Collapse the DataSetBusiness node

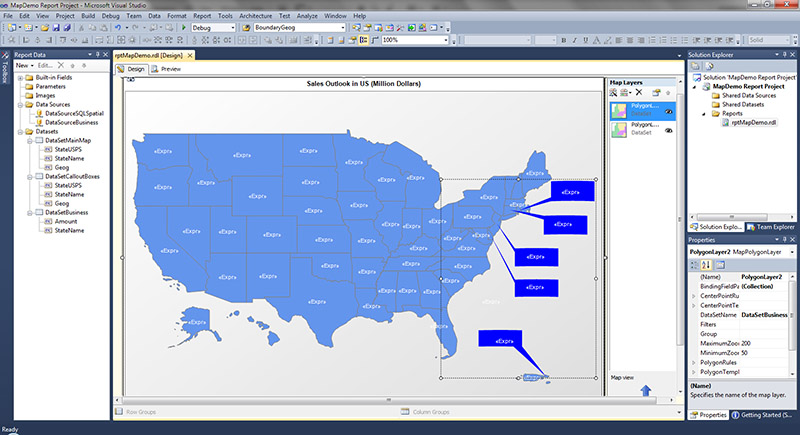pos(30,213)
